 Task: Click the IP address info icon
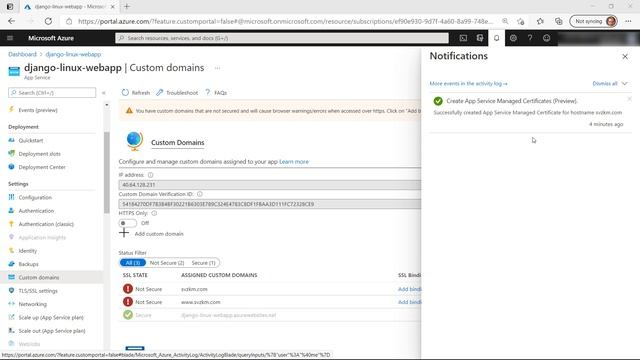pos(150,175)
